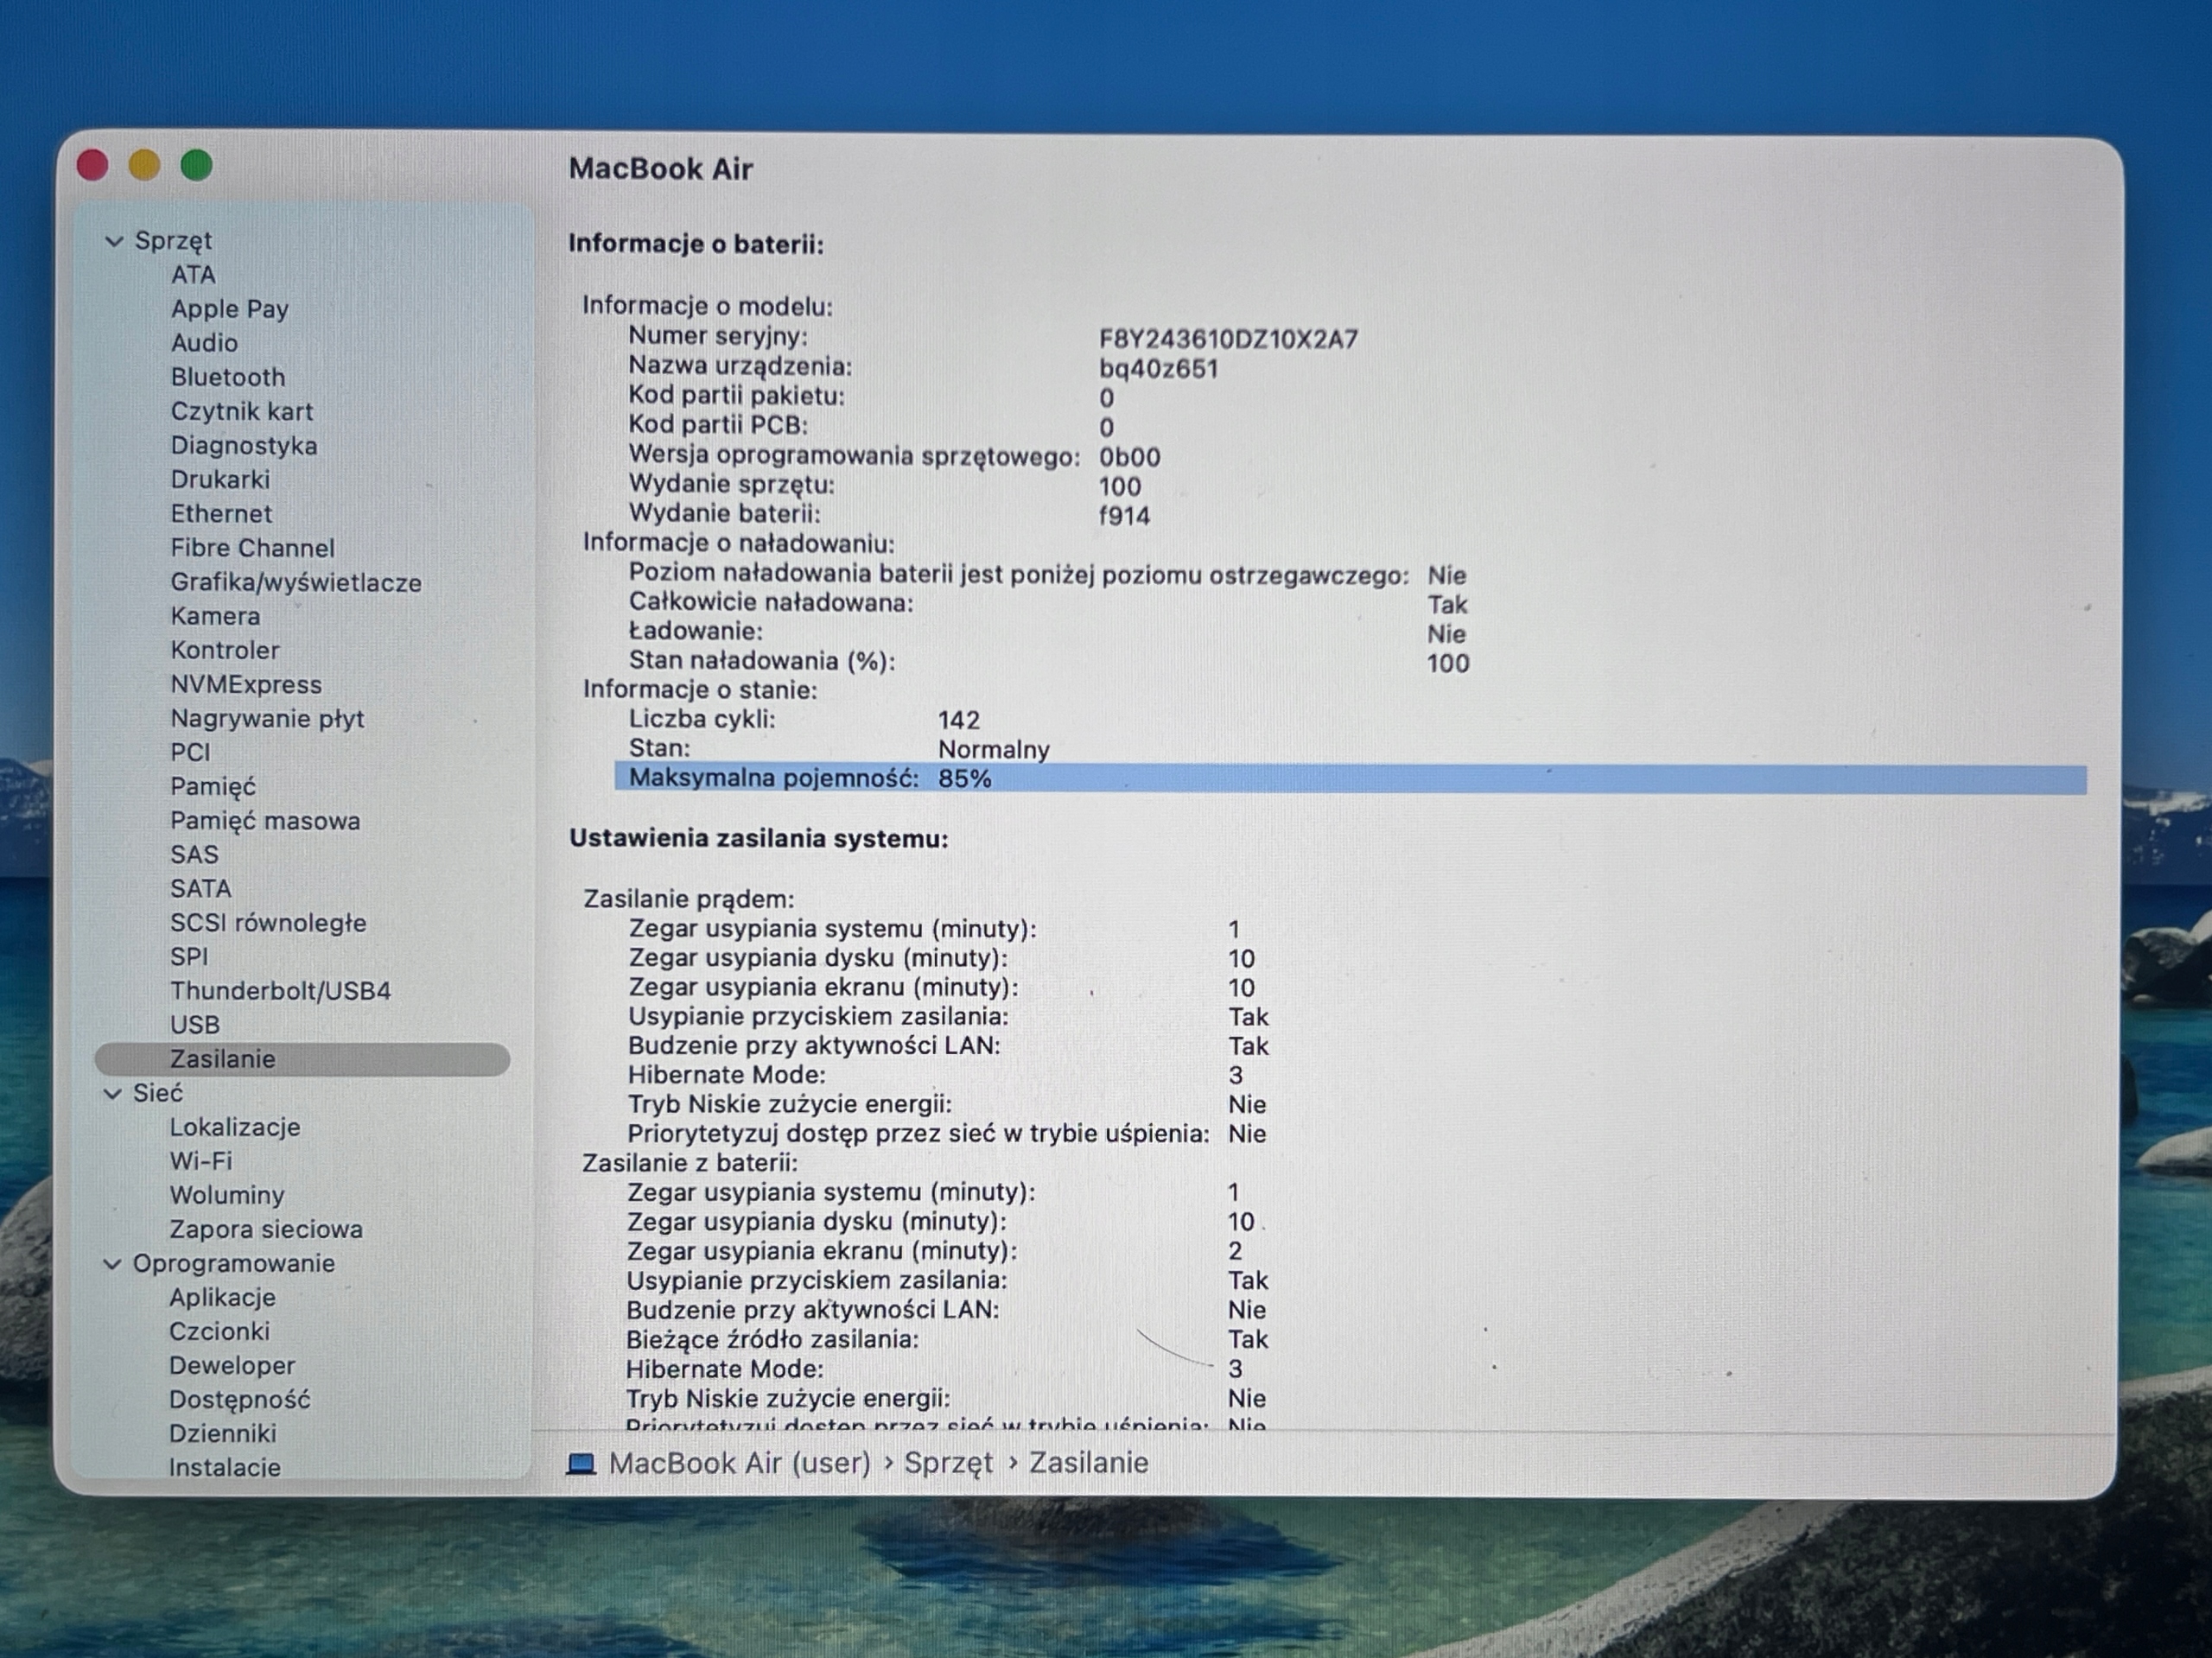
Task: Open Nagrywanie płyt in the sidebar
Action: pos(267,719)
